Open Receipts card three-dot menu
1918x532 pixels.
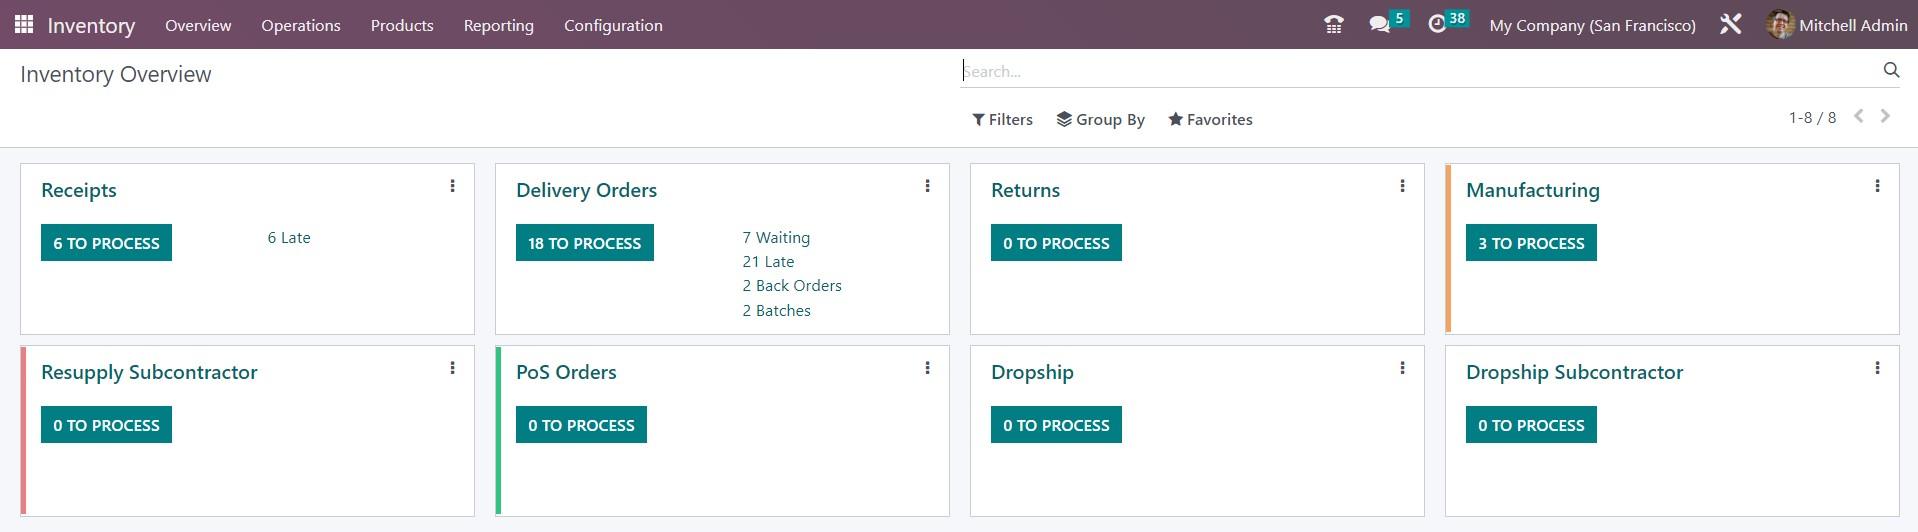coord(453,186)
